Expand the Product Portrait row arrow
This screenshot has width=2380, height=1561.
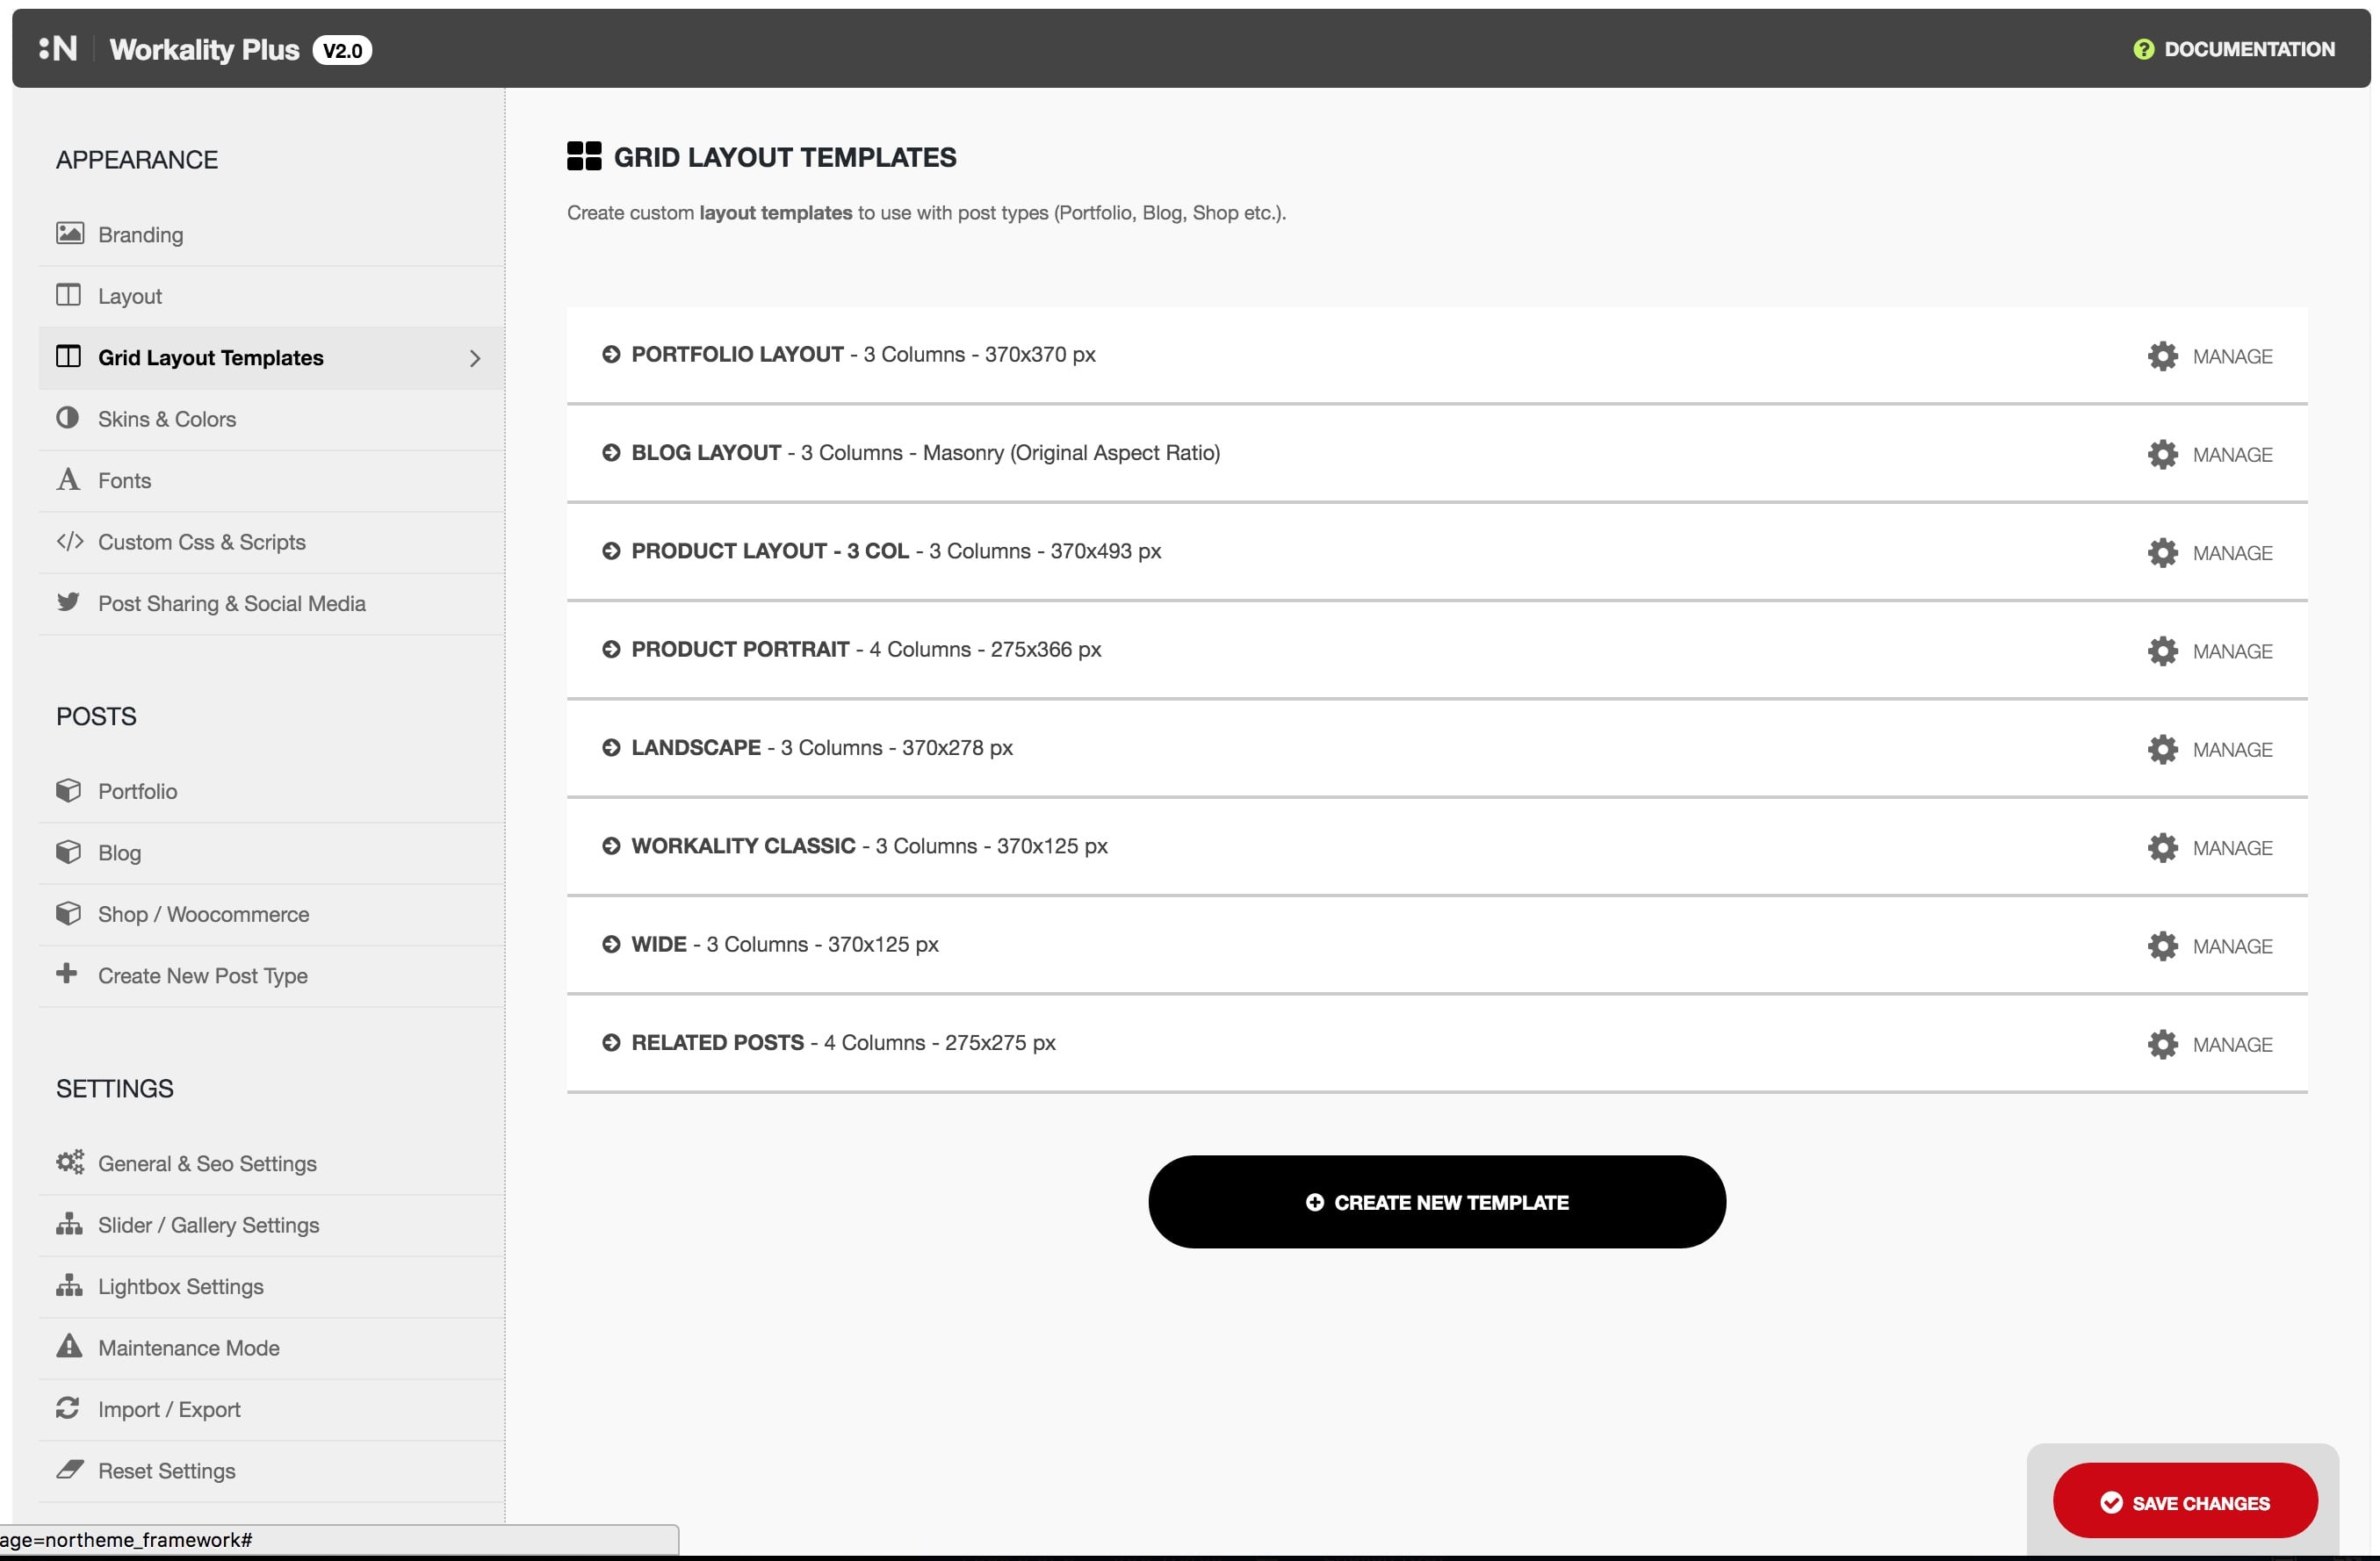[x=611, y=649]
